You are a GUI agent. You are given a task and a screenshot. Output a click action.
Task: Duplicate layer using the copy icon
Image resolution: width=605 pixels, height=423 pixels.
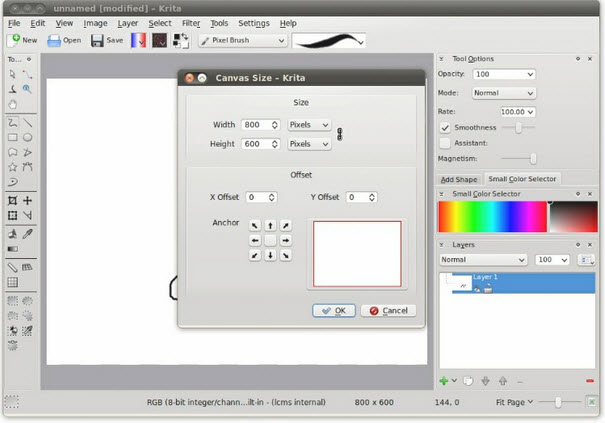tap(468, 381)
